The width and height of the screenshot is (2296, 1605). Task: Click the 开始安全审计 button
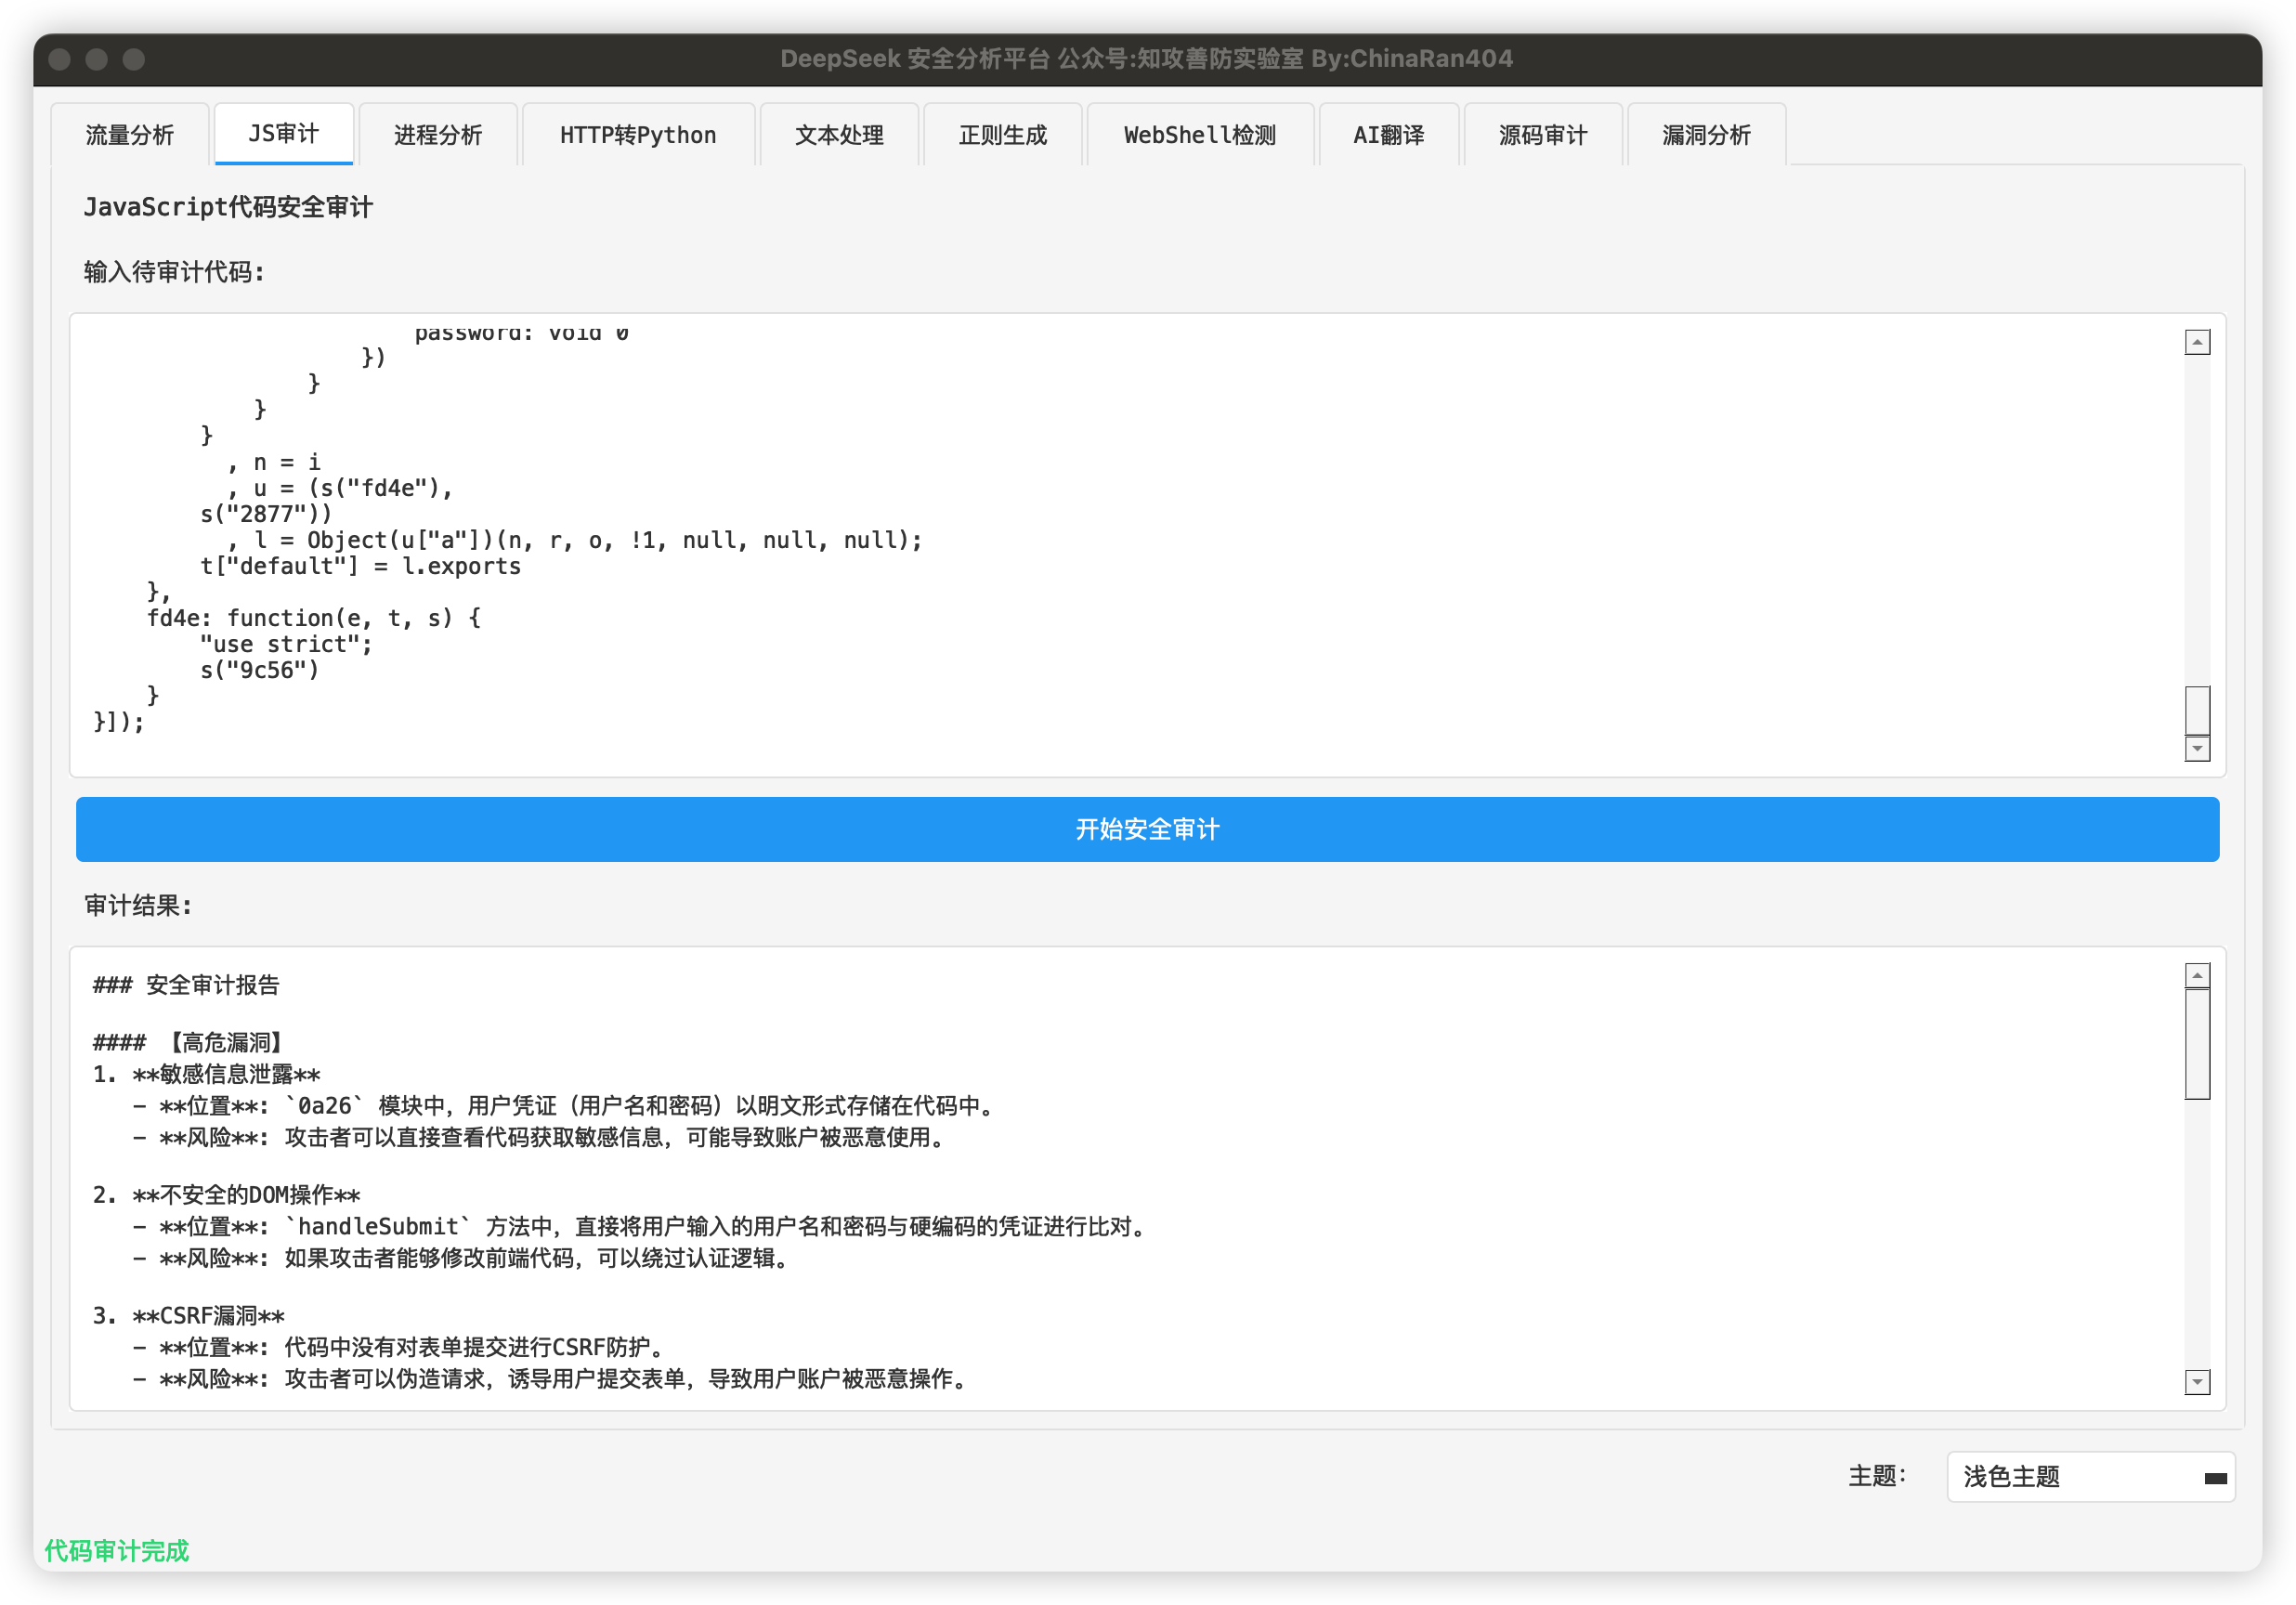(1147, 829)
